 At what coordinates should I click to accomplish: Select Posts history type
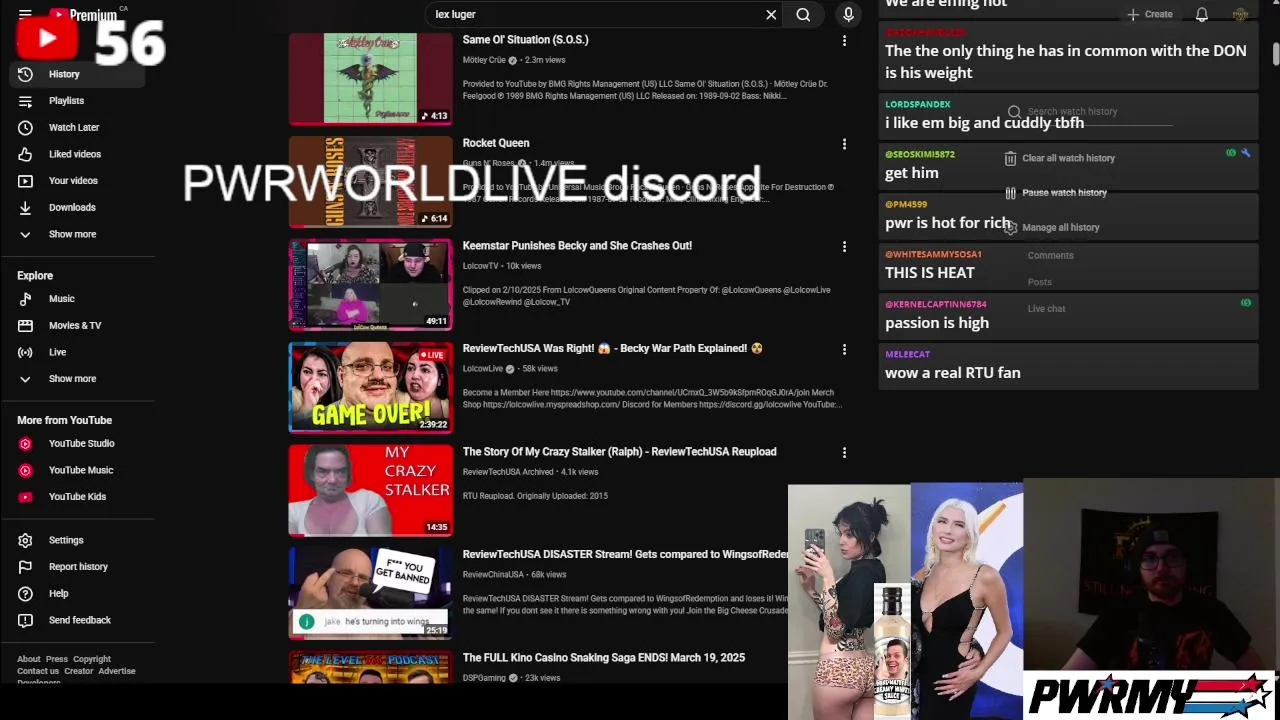click(x=1040, y=282)
